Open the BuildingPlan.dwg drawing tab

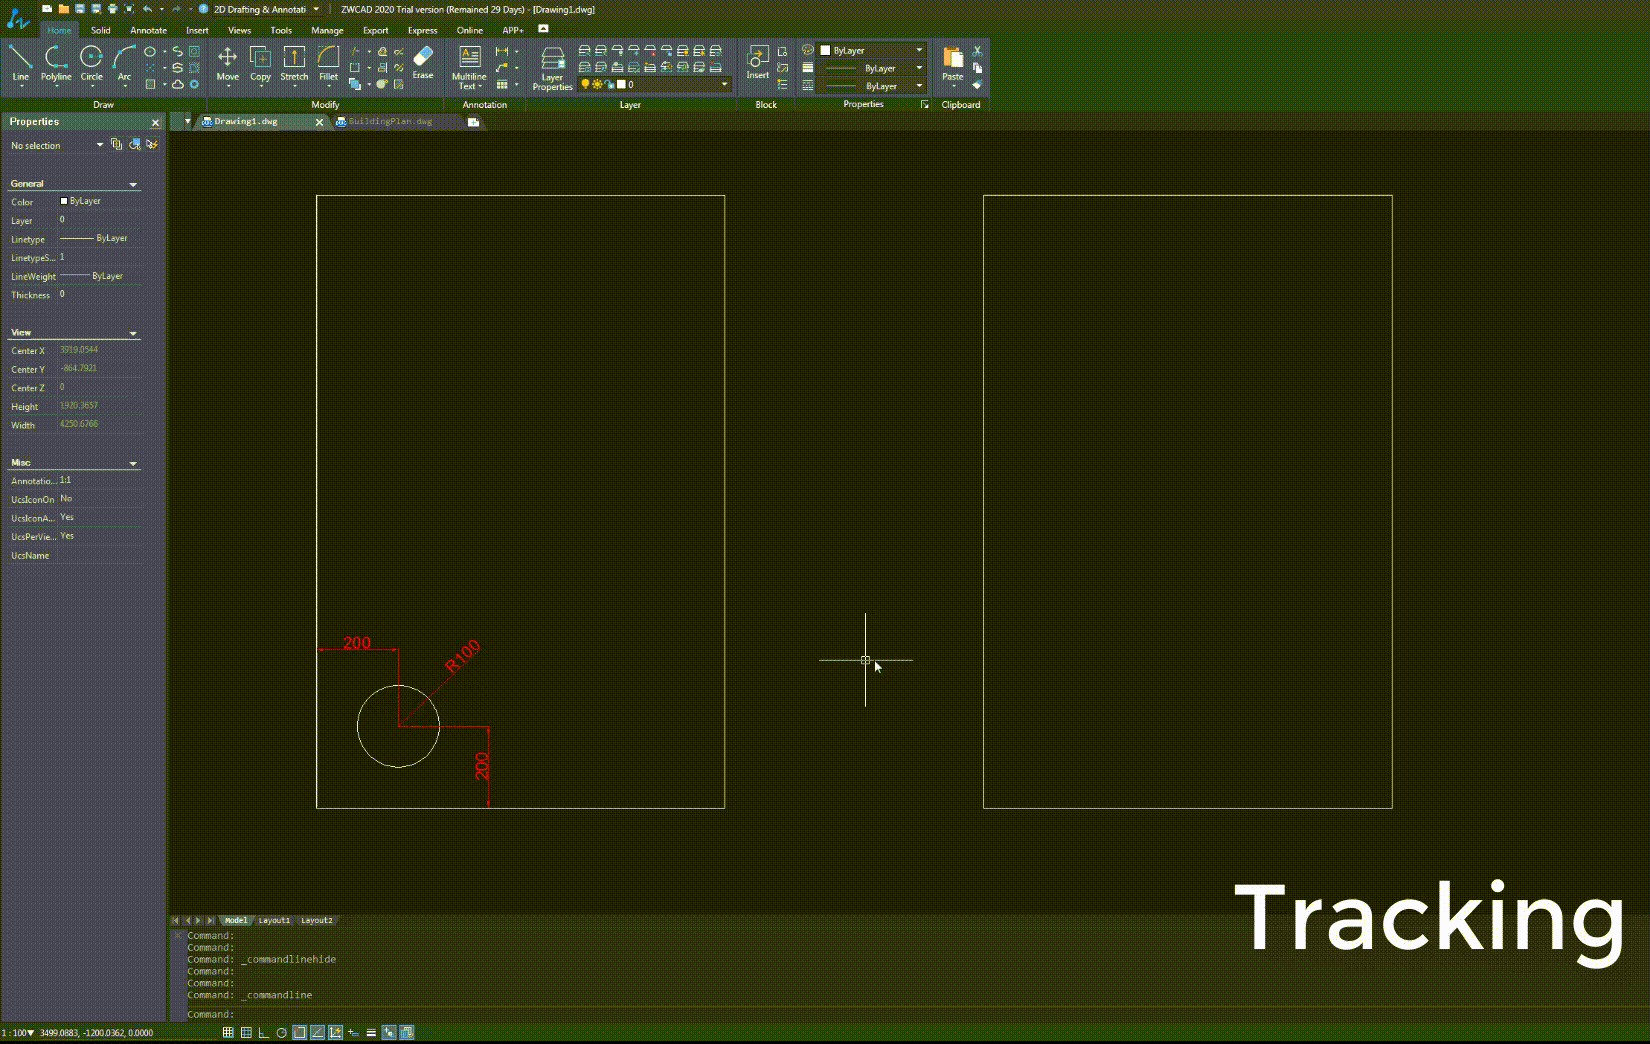coord(388,121)
